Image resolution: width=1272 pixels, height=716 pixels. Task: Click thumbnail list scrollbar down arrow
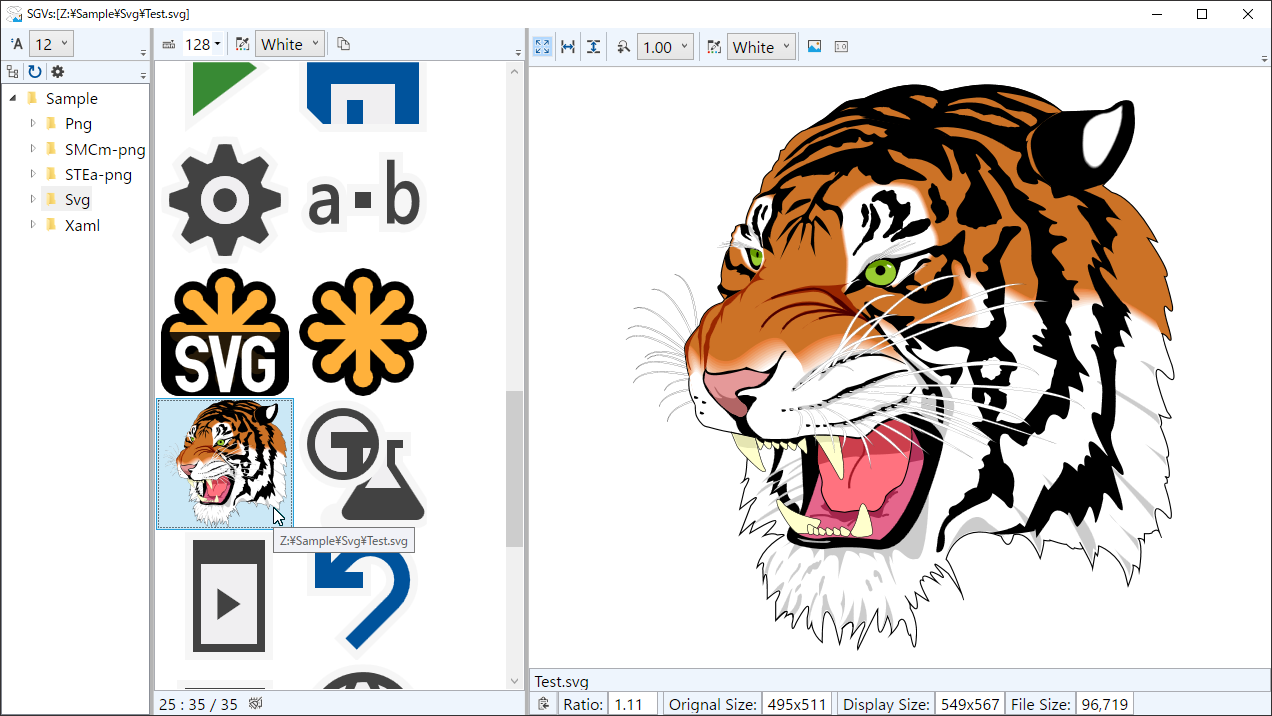[515, 682]
